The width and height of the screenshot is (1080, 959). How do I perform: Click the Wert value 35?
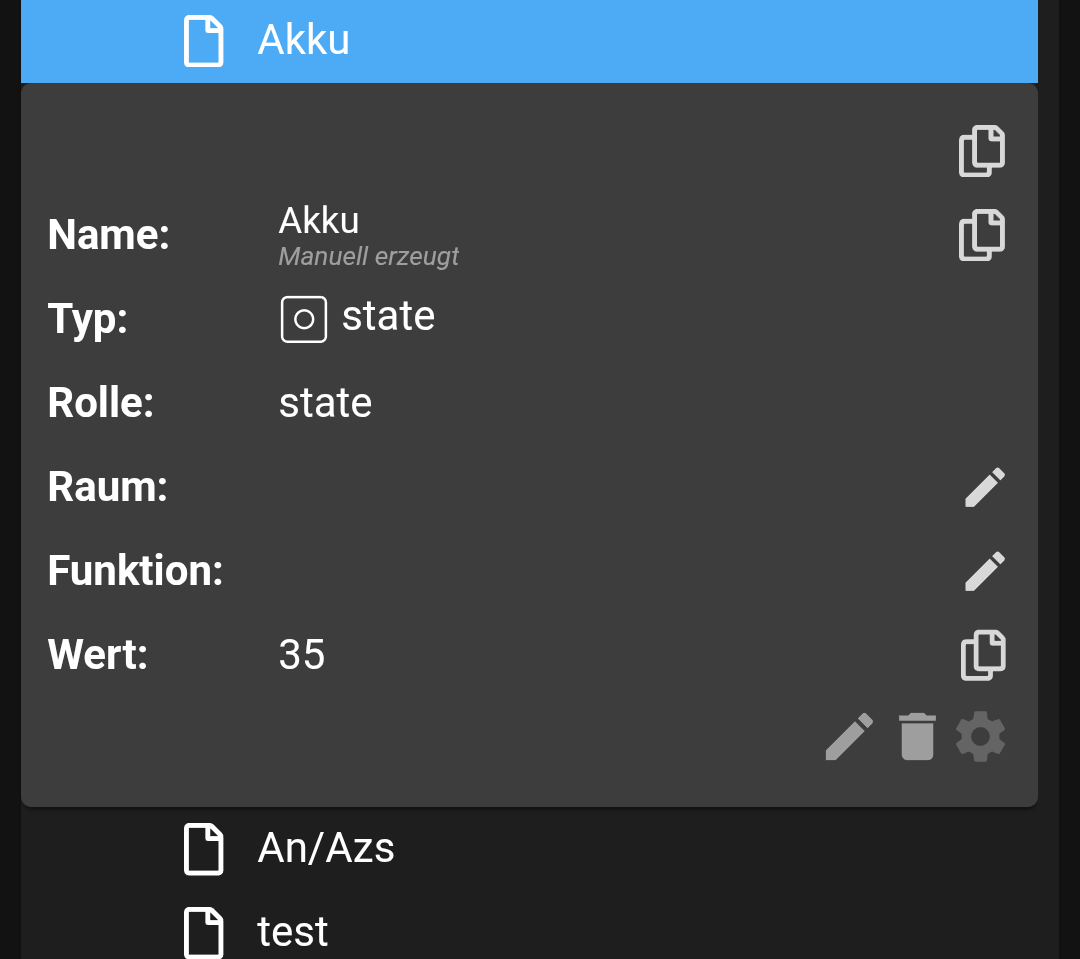[x=301, y=655]
